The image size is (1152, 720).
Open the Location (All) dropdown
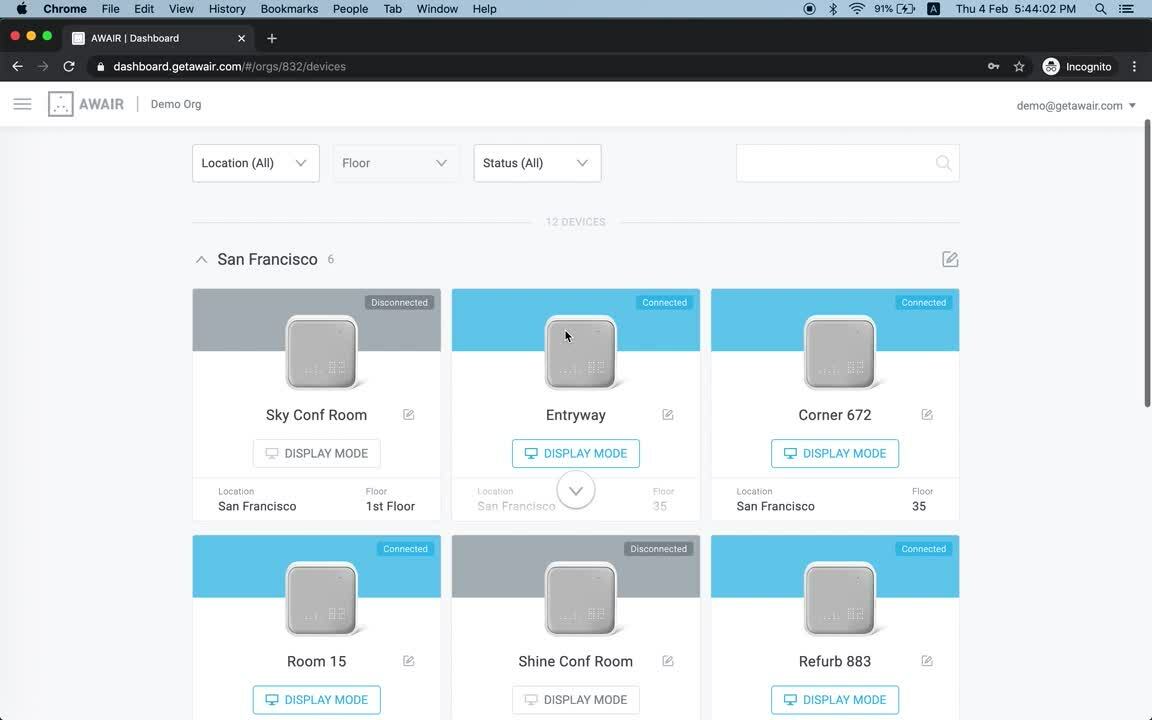coord(255,163)
